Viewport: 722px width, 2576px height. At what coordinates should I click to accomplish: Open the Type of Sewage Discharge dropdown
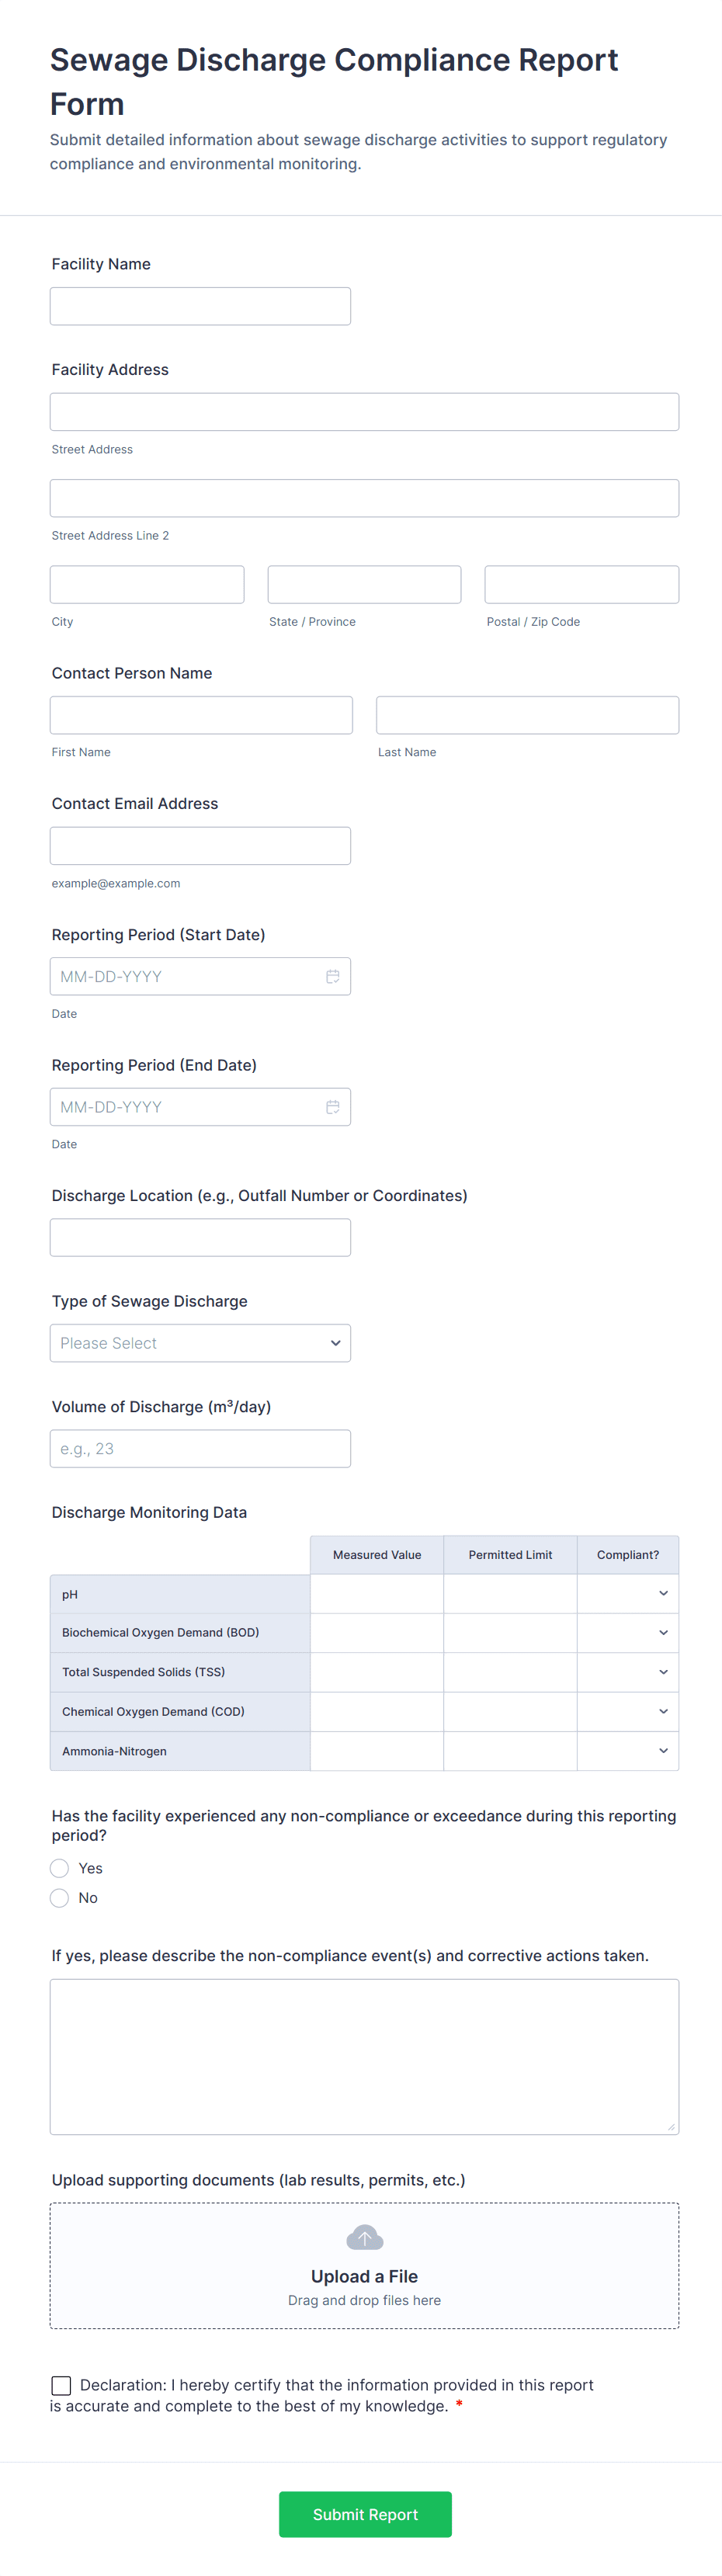coord(200,1343)
